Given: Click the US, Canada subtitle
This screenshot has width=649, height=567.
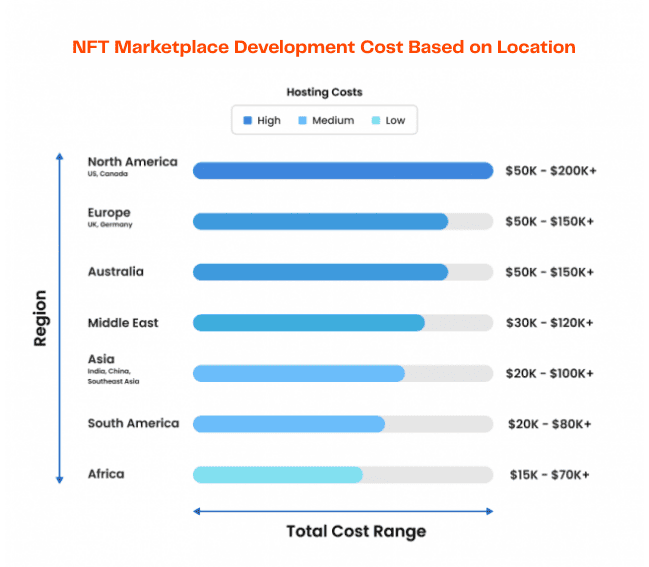Looking at the screenshot, I should (x=108, y=174).
